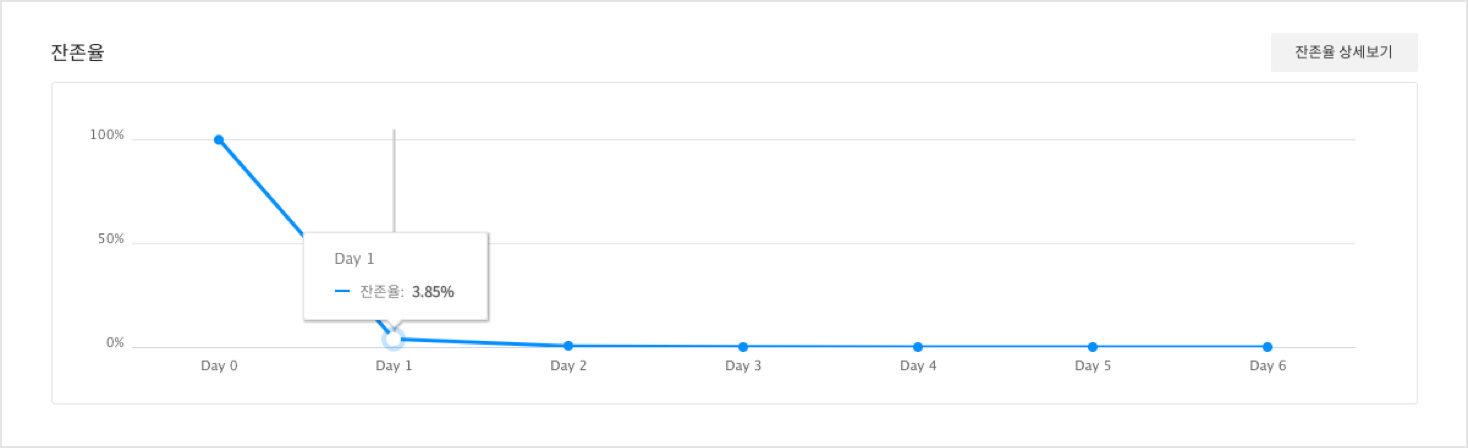Viewport: 1468px width, 448px height.
Task: Click the Day 1 x-axis label
Action: pos(393,366)
